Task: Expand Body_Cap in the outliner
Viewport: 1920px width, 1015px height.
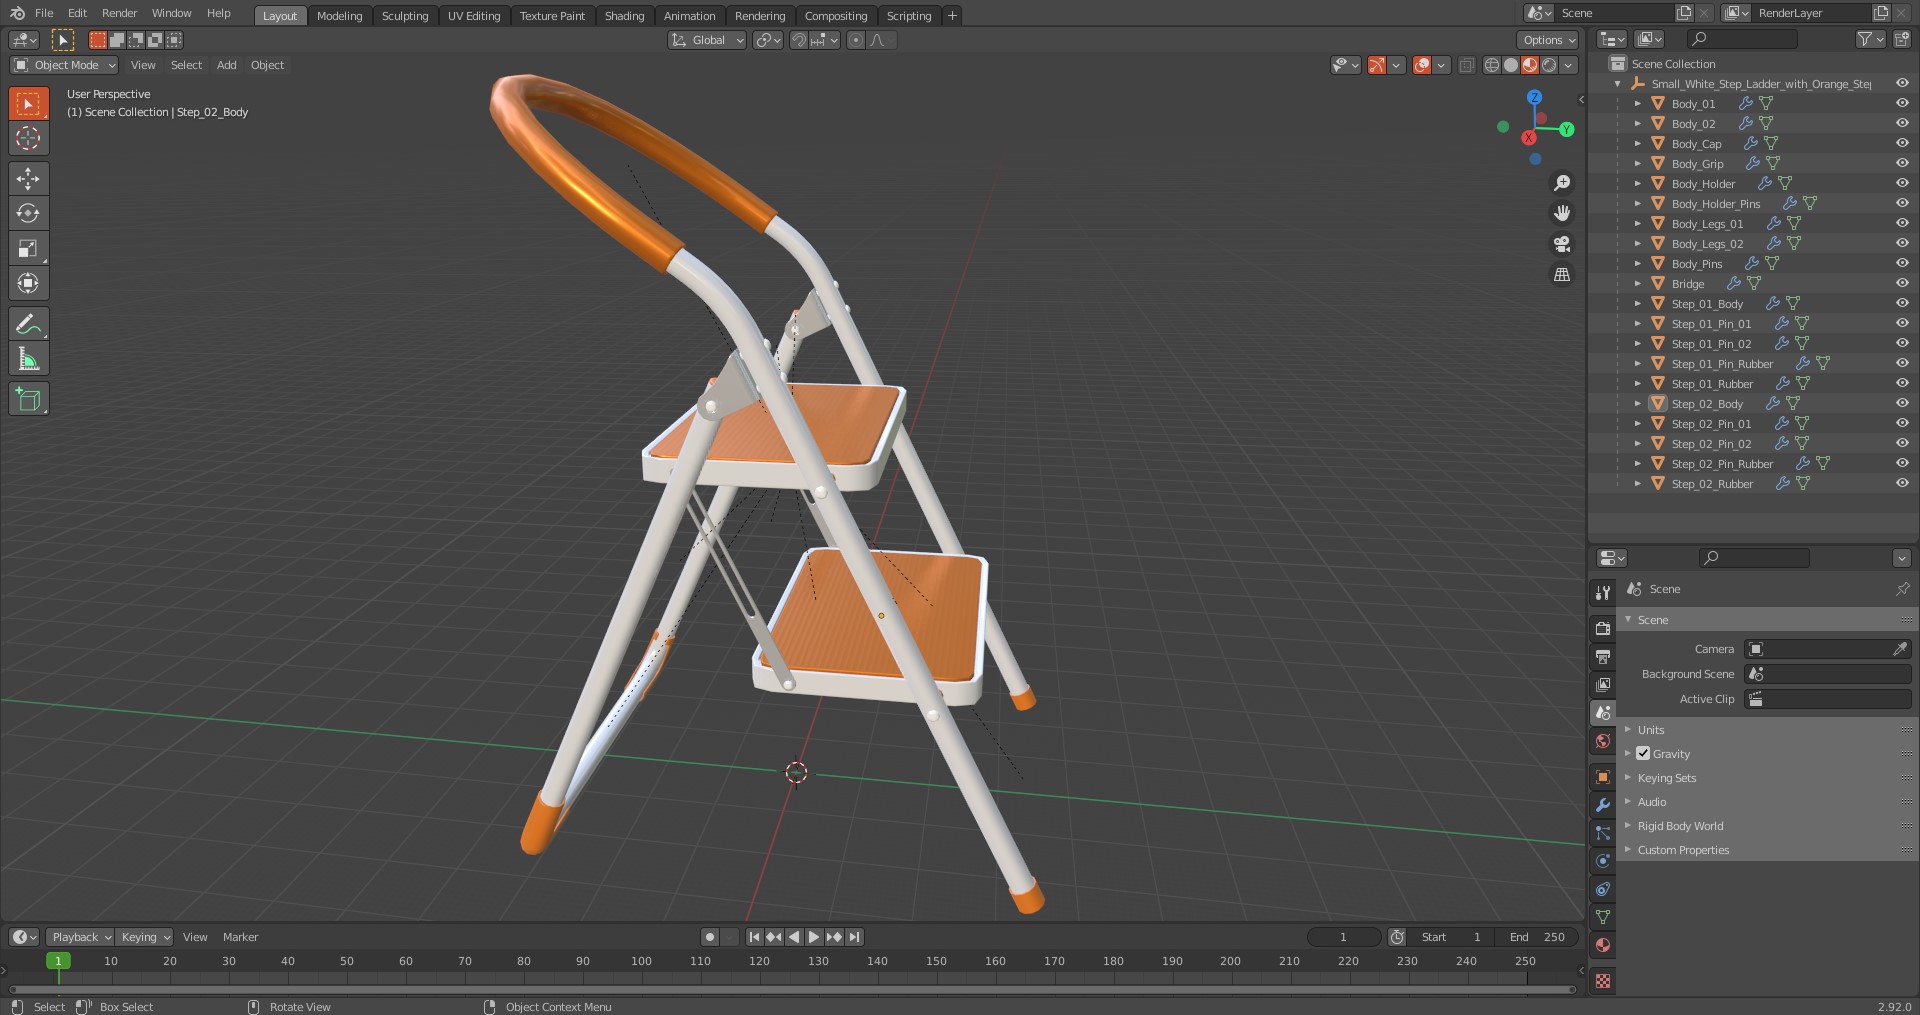Action: 1638,143
